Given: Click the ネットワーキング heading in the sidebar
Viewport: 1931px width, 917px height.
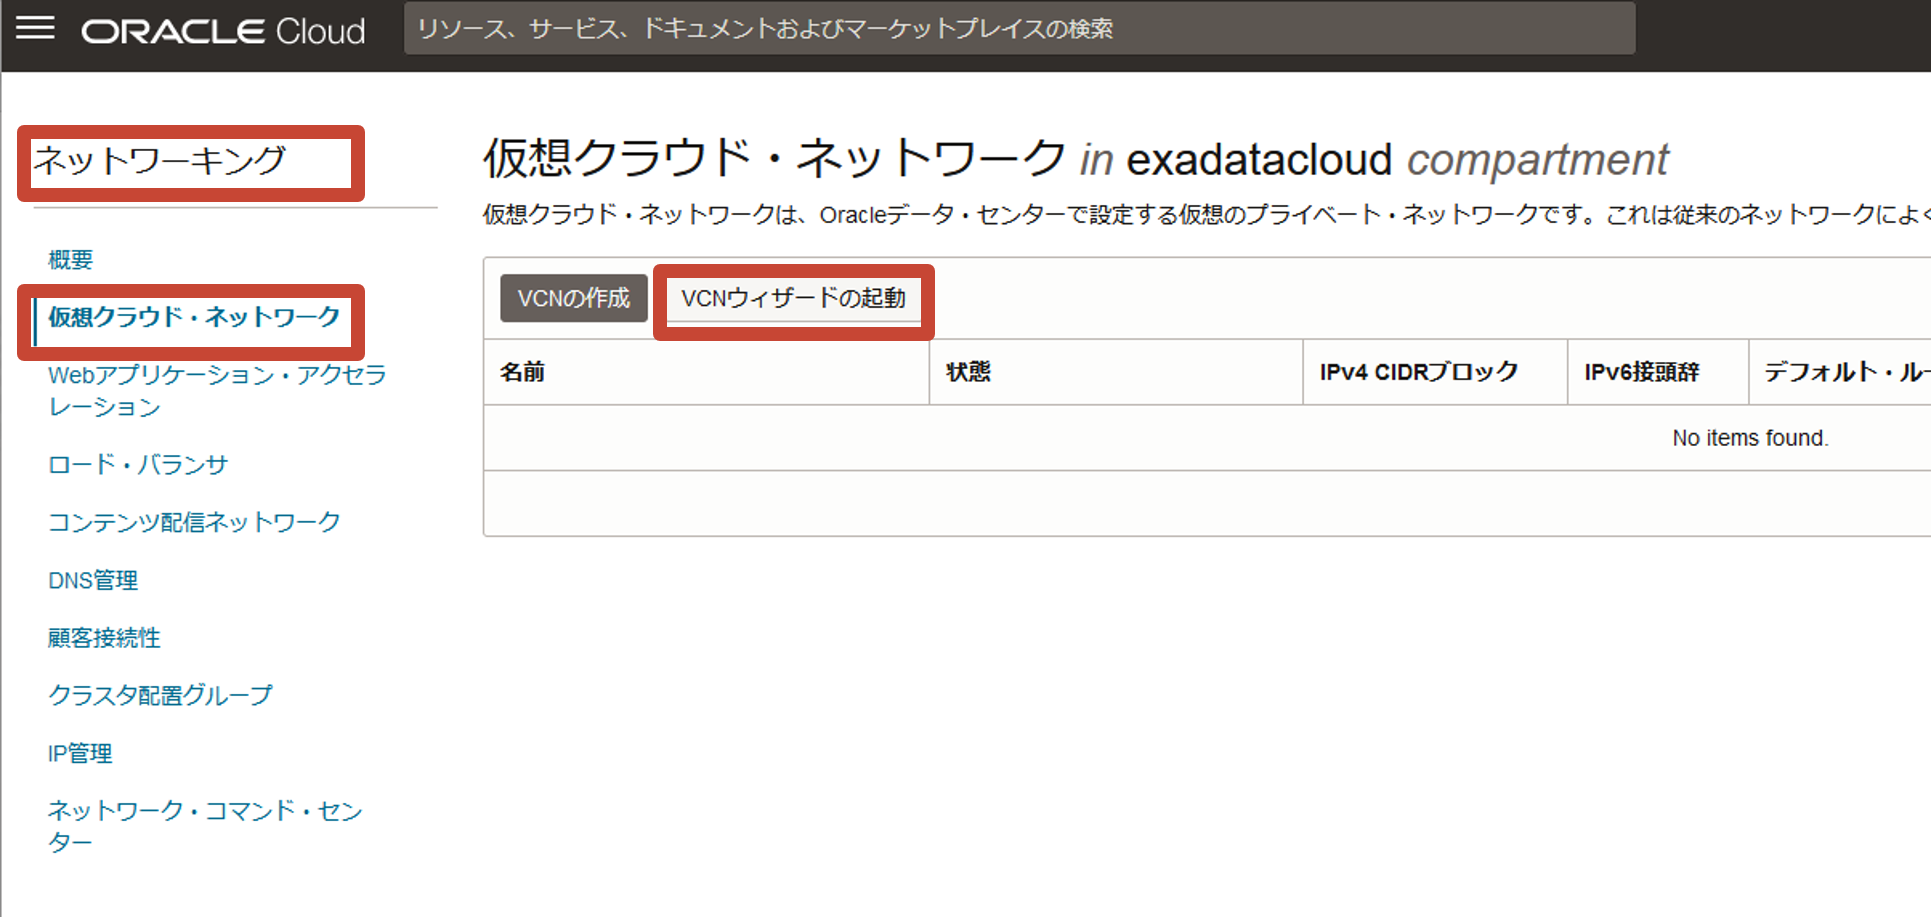Looking at the screenshot, I should [x=160, y=161].
